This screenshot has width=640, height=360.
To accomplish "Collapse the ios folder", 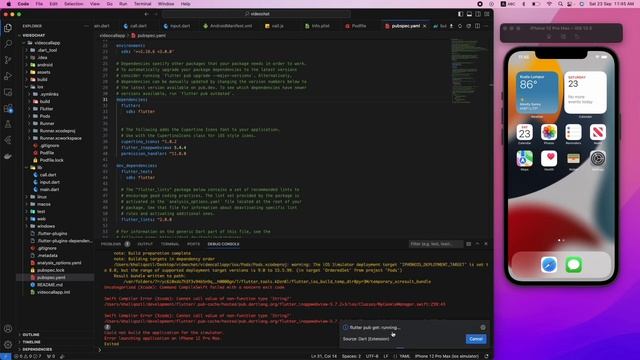I will tap(39, 87).
